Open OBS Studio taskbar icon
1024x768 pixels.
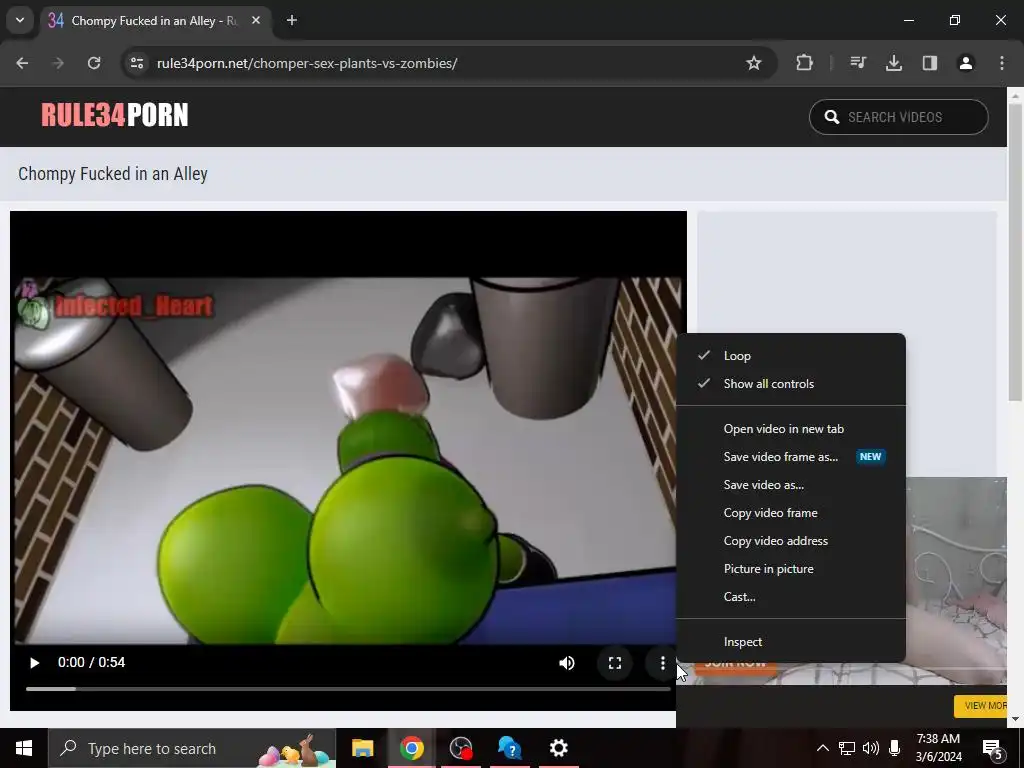coord(461,748)
